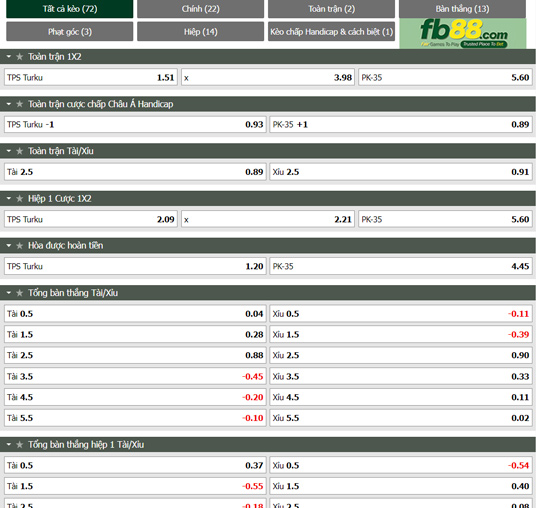Choose first-half Xỉu 0.5 at -0.54
Screen dimensions: 536x508
(x=401, y=466)
